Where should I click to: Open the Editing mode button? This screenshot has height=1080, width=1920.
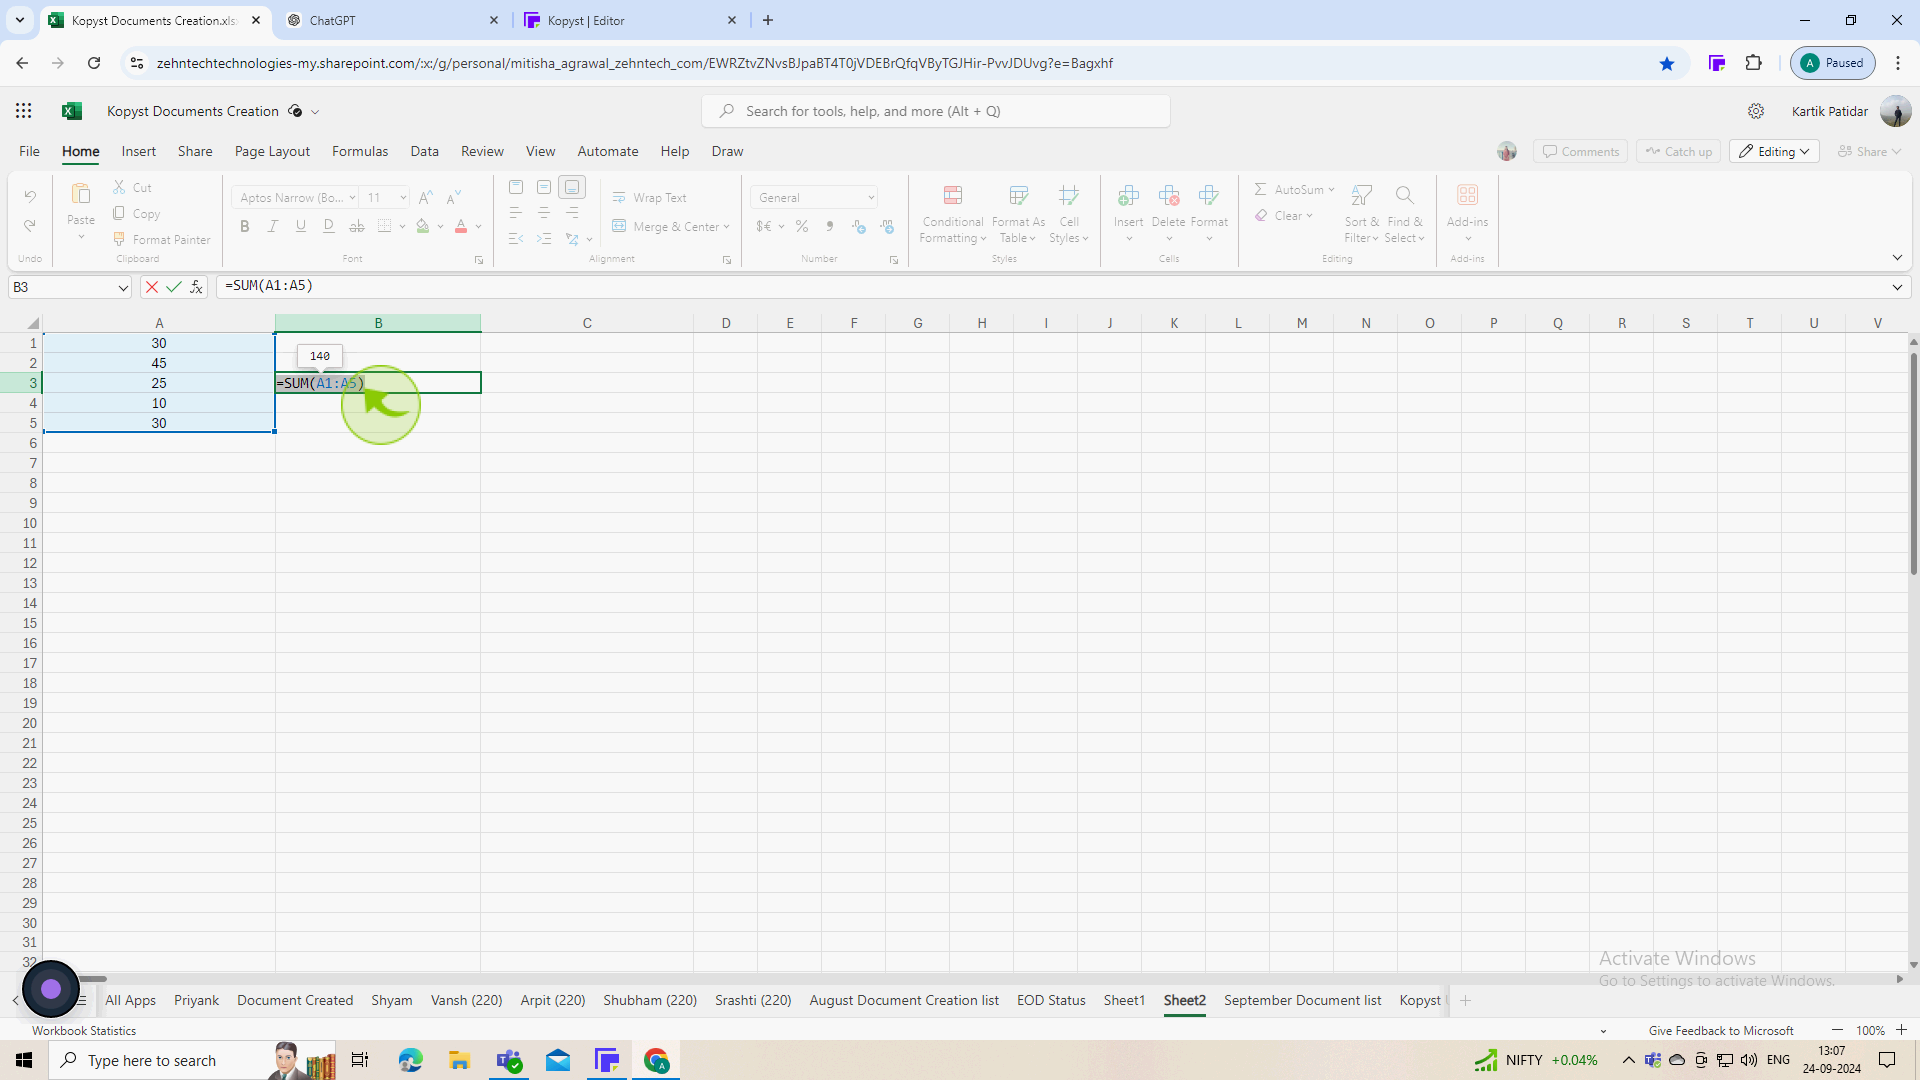1774,151
